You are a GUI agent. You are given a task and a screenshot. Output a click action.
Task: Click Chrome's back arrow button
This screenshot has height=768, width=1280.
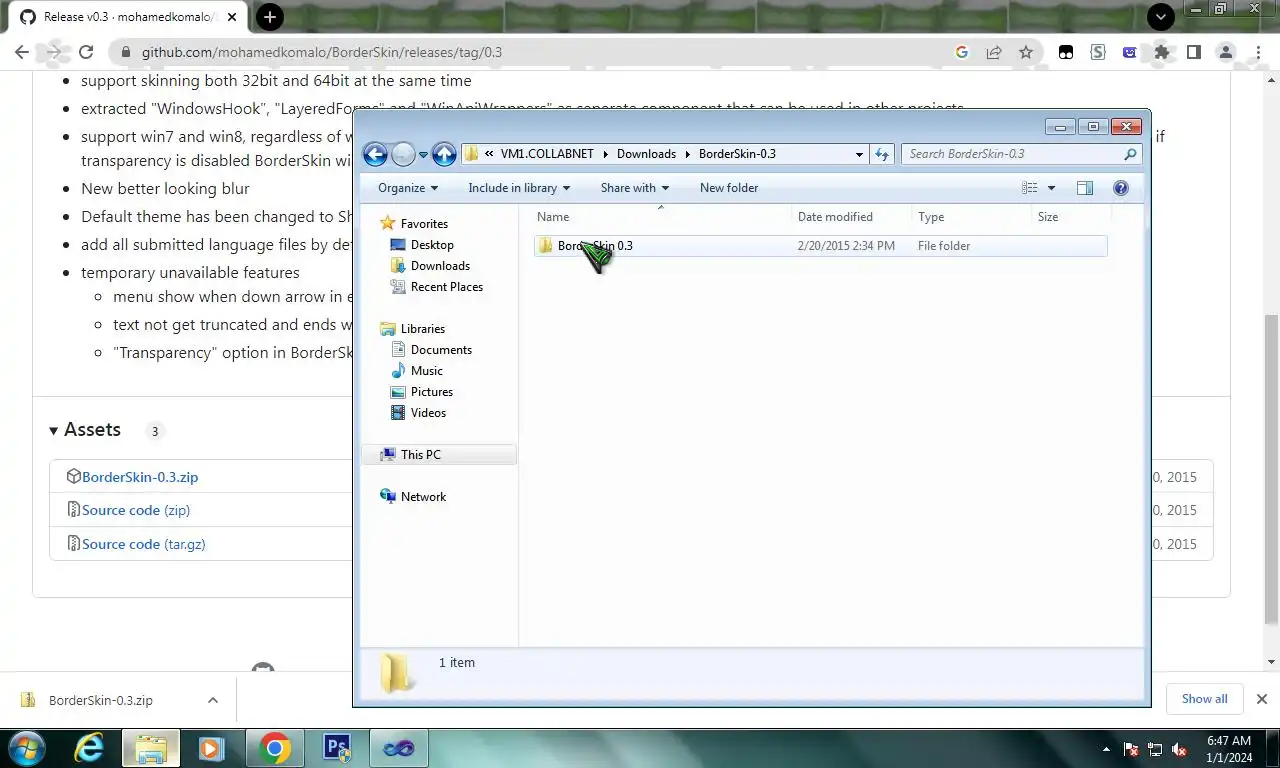click(x=22, y=52)
